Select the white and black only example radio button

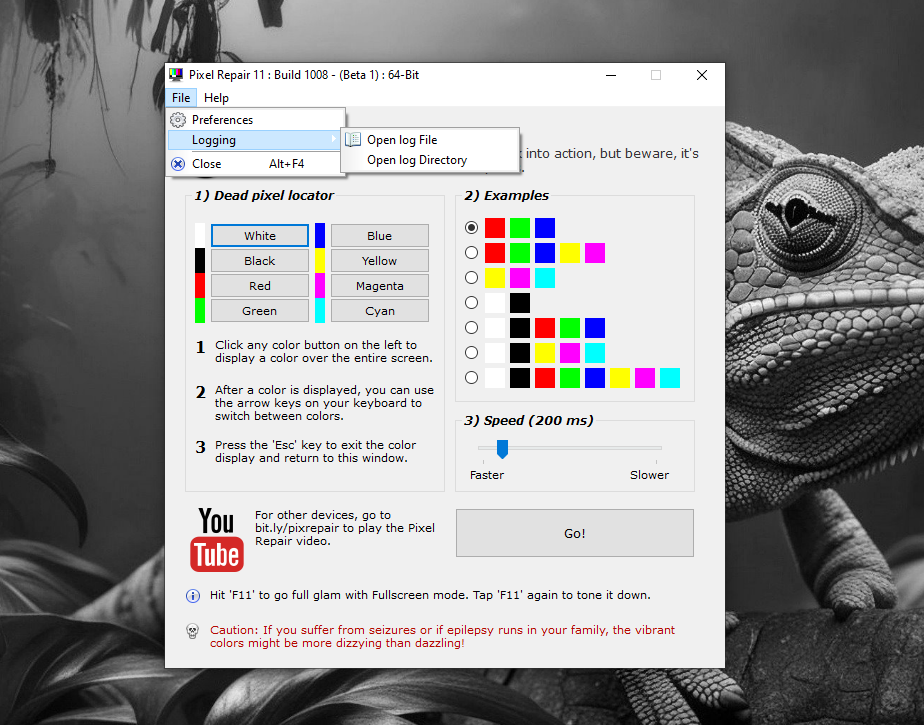[x=472, y=303]
